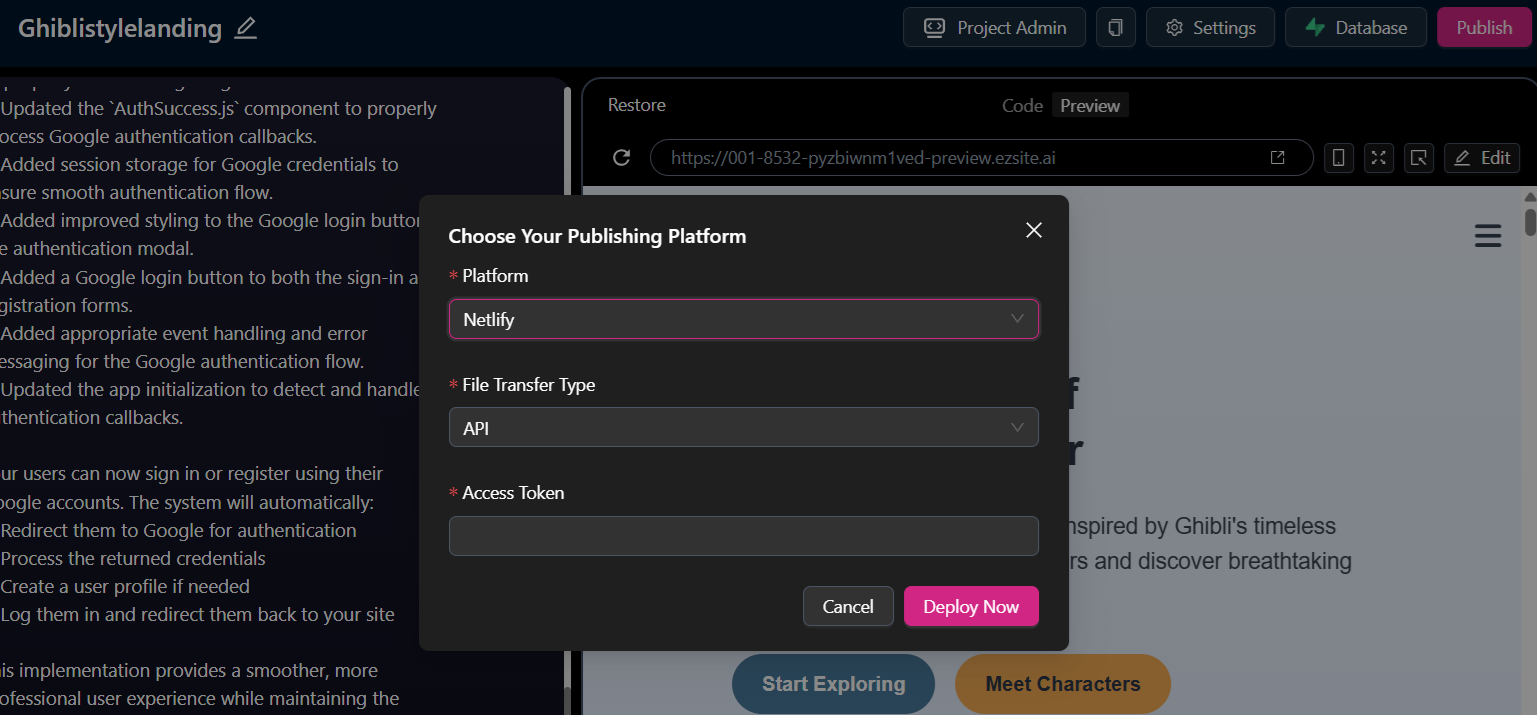The width and height of the screenshot is (1537, 715).
Task: Click into the Access Token field
Action: (743, 536)
